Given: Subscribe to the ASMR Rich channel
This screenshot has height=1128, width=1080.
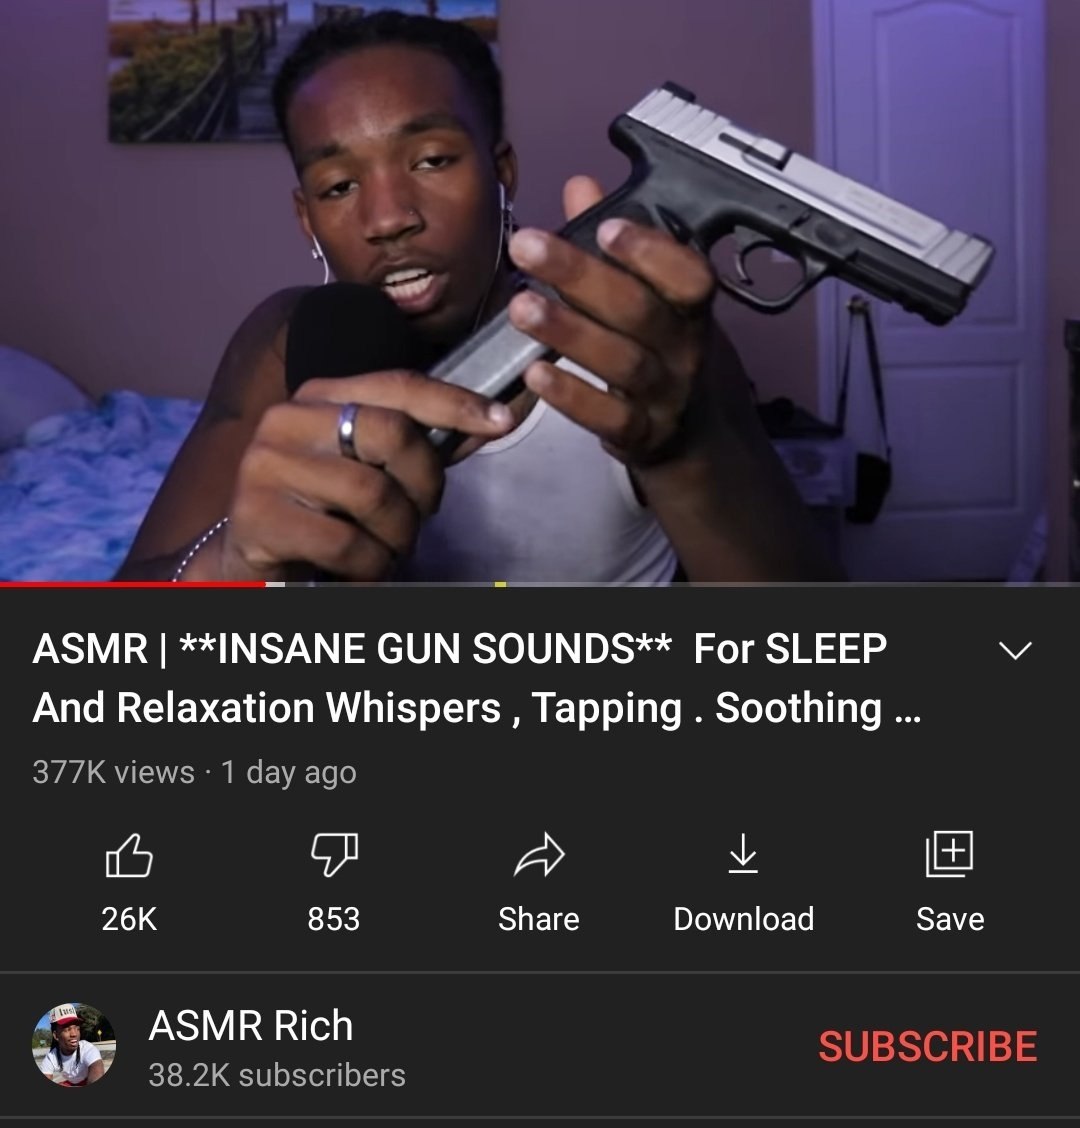Looking at the screenshot, I should tap(927, 1046).
